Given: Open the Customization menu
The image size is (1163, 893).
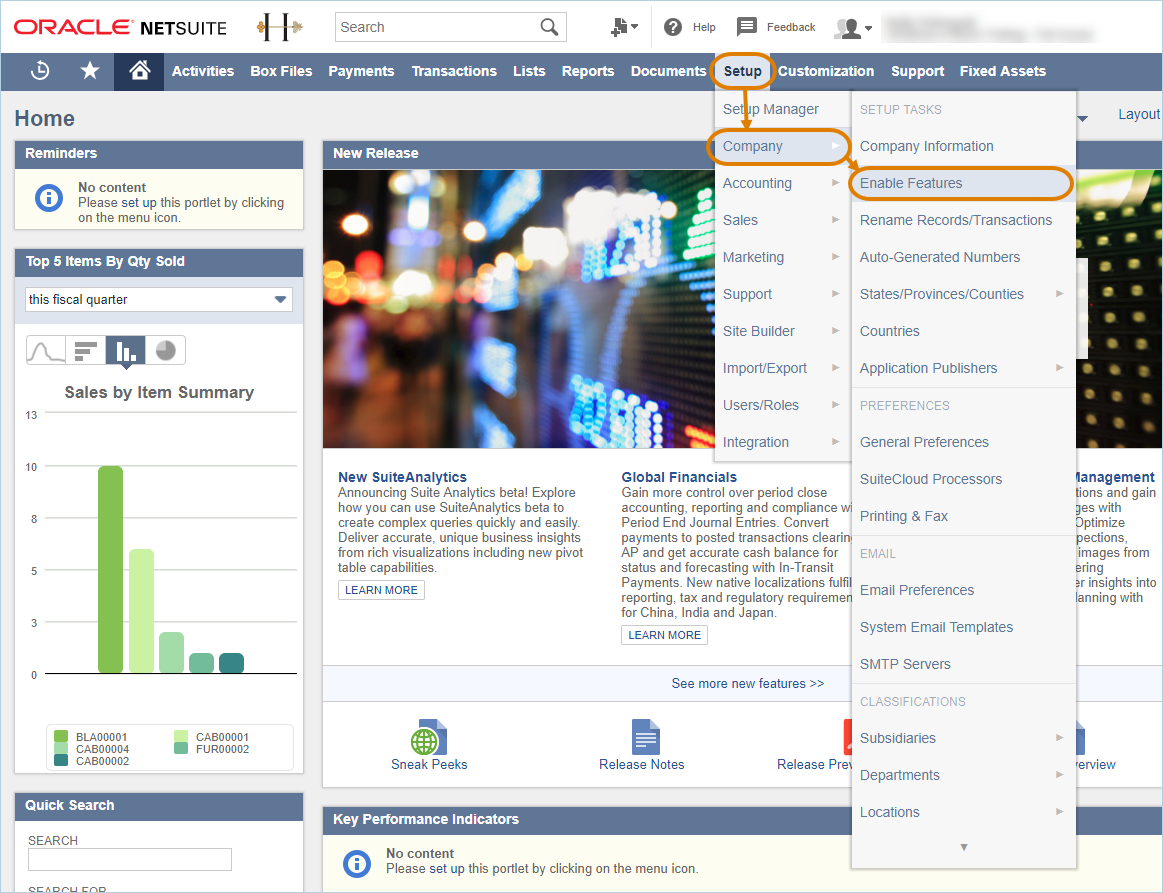Looking at the screenshot, I should [x=826, y=71].
